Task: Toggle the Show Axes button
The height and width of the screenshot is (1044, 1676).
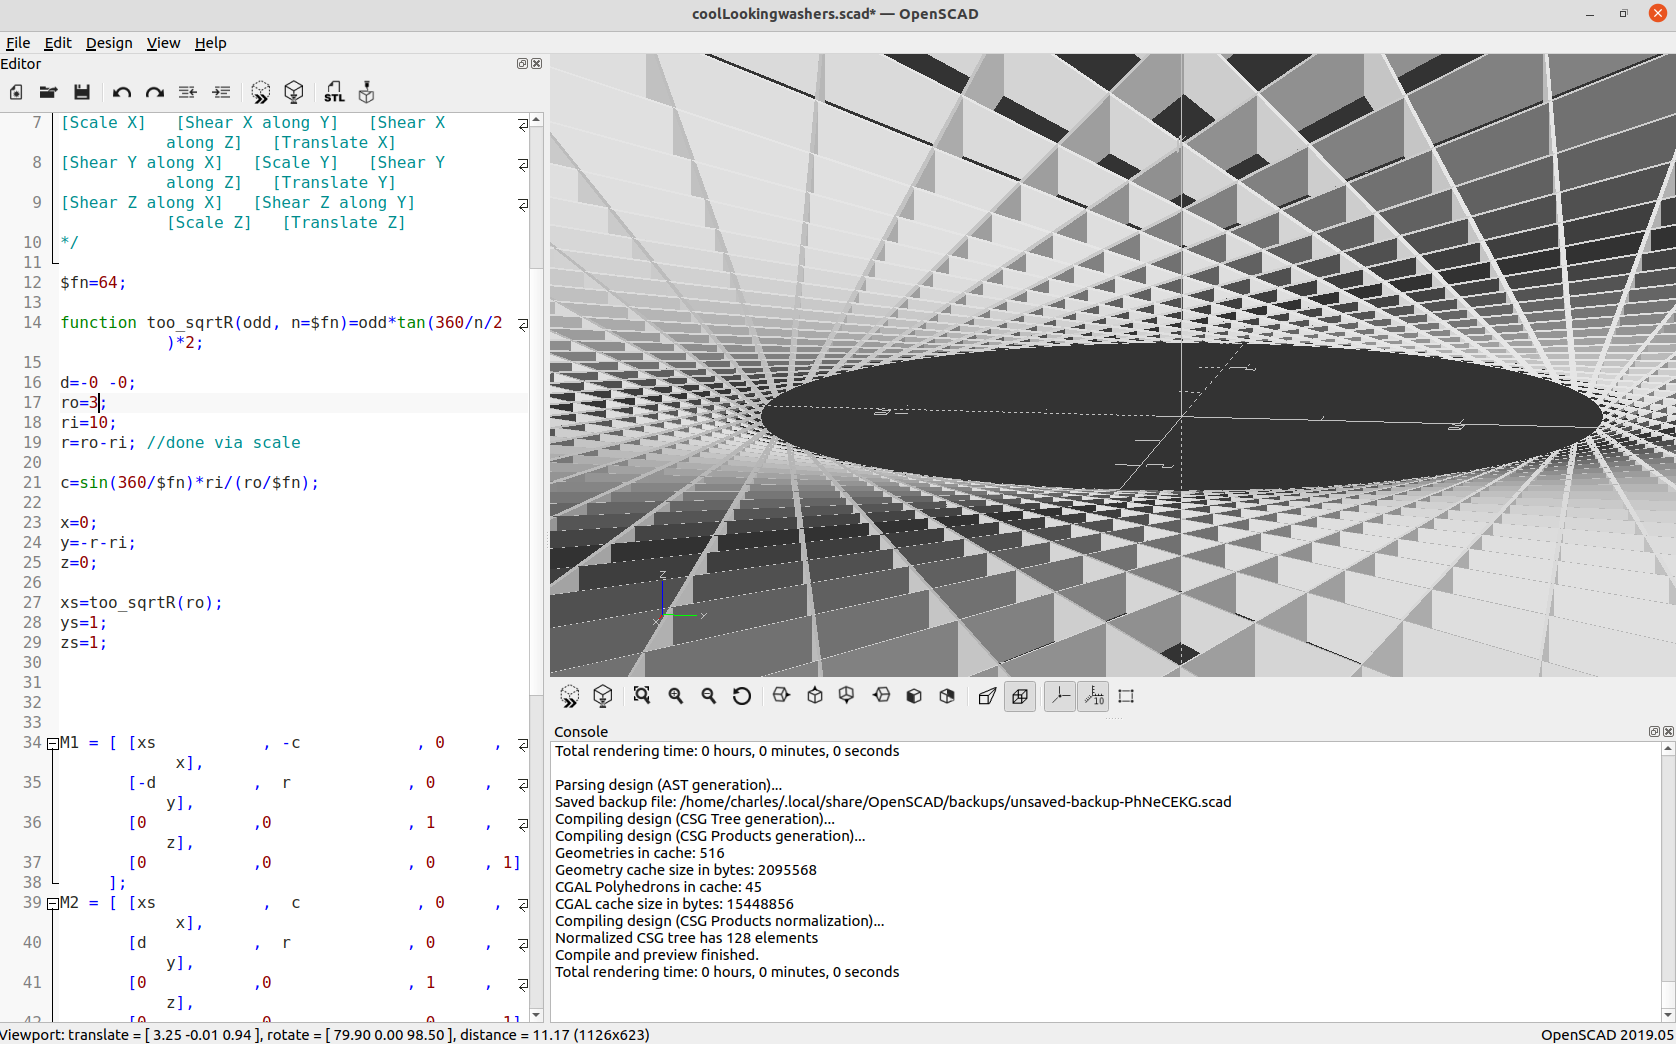Action: pos(1060,696)
